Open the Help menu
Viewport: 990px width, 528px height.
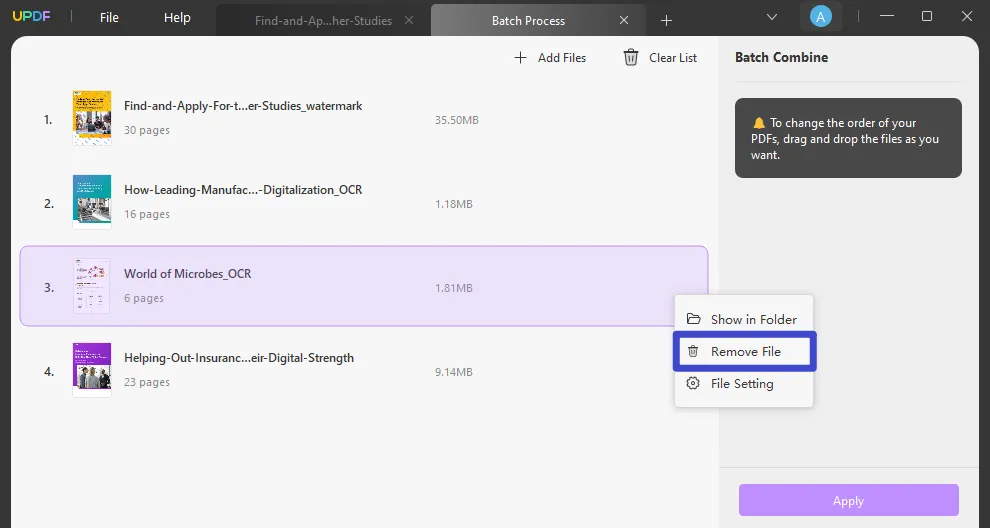click(x=177, y=18)
